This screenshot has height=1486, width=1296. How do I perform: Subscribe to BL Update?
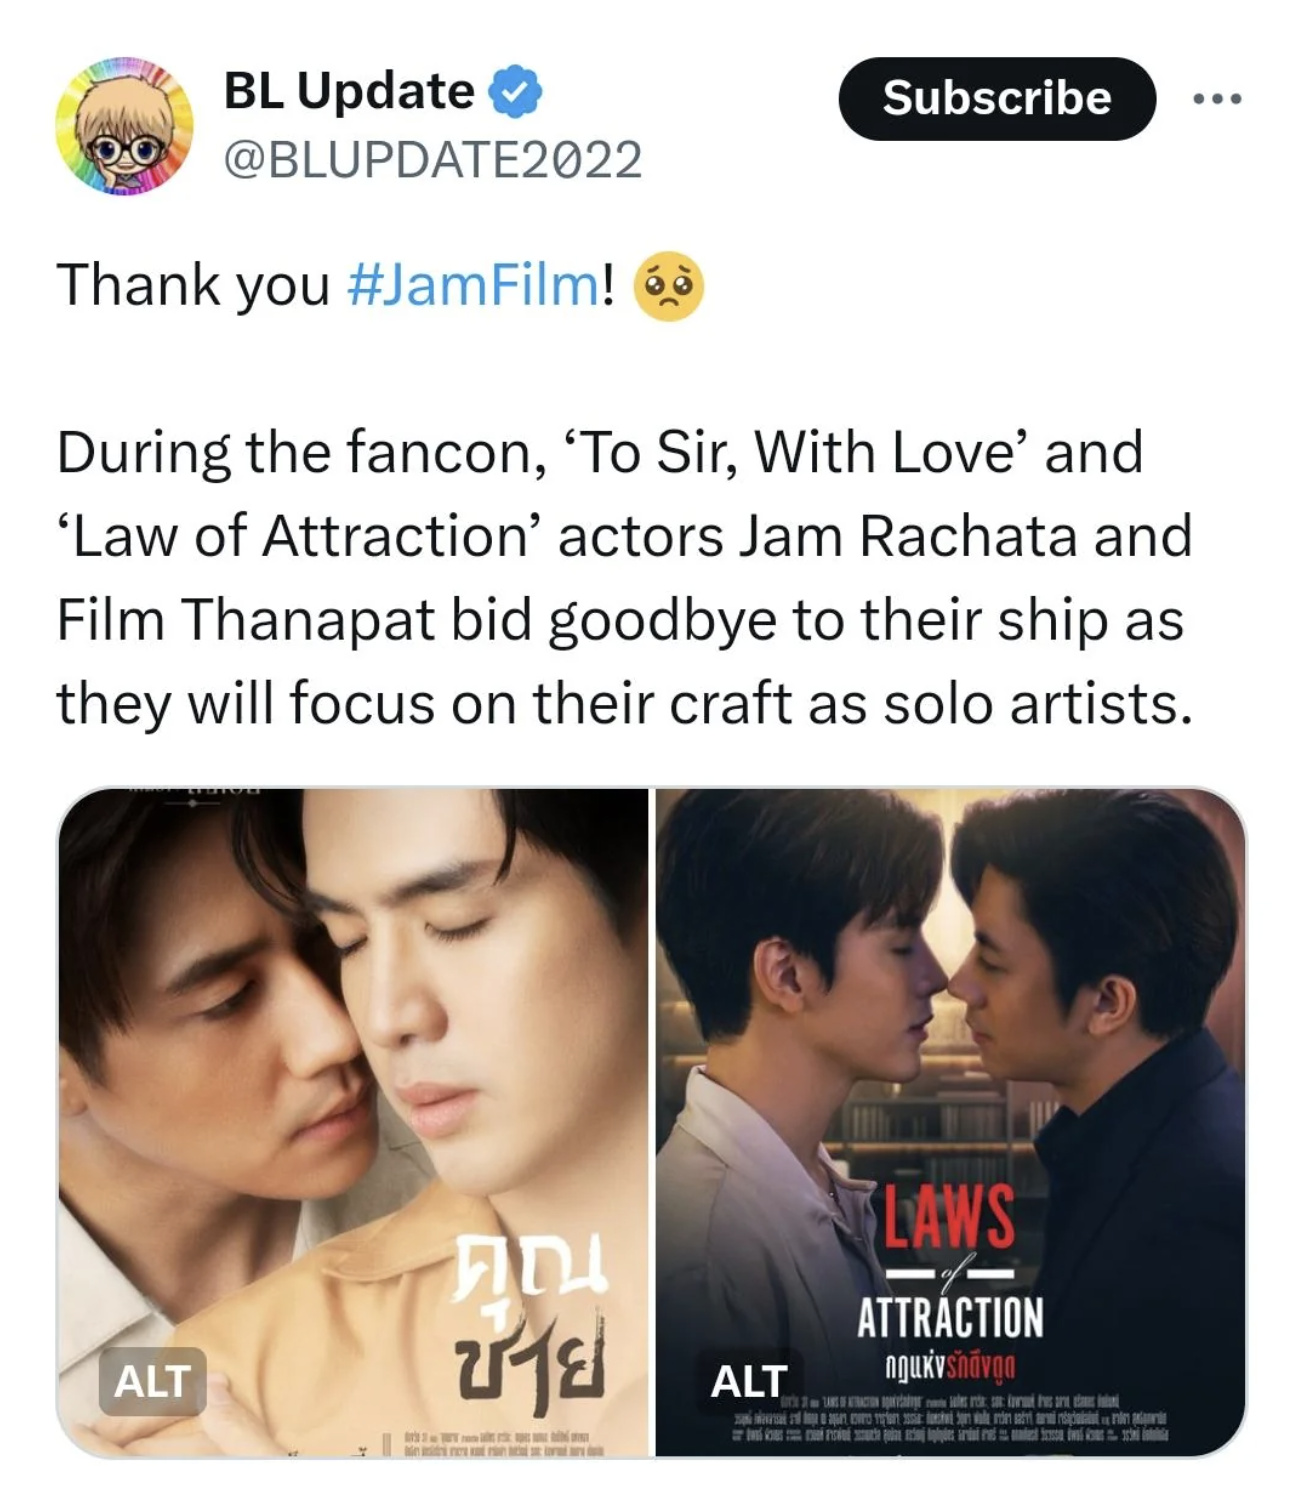tap(997, 98)
